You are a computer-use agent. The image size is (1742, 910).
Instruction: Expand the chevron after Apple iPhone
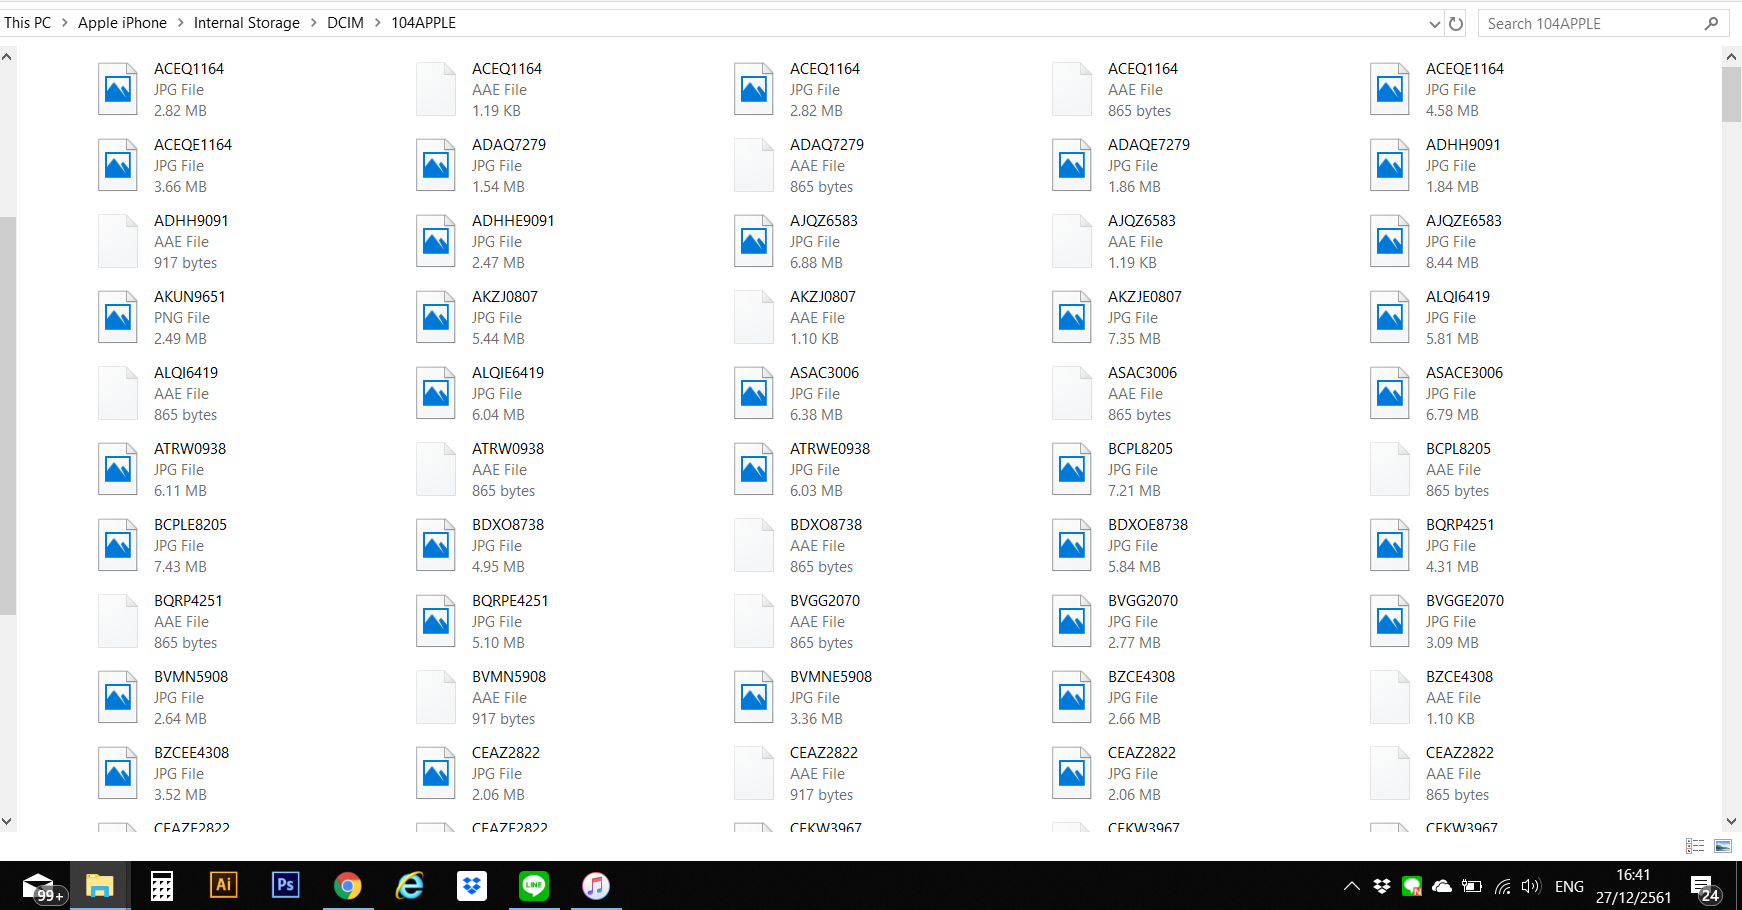181,22
